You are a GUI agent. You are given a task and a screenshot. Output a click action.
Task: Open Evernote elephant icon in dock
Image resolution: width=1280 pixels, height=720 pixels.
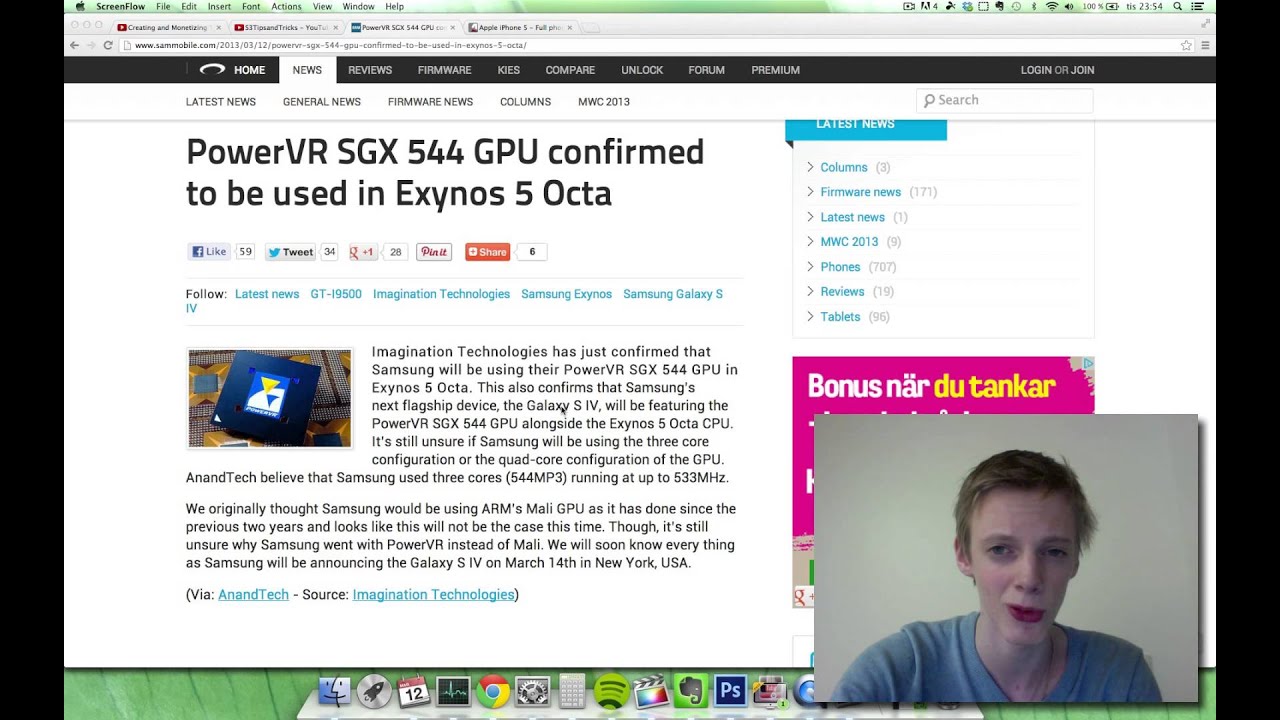[690, 691]
